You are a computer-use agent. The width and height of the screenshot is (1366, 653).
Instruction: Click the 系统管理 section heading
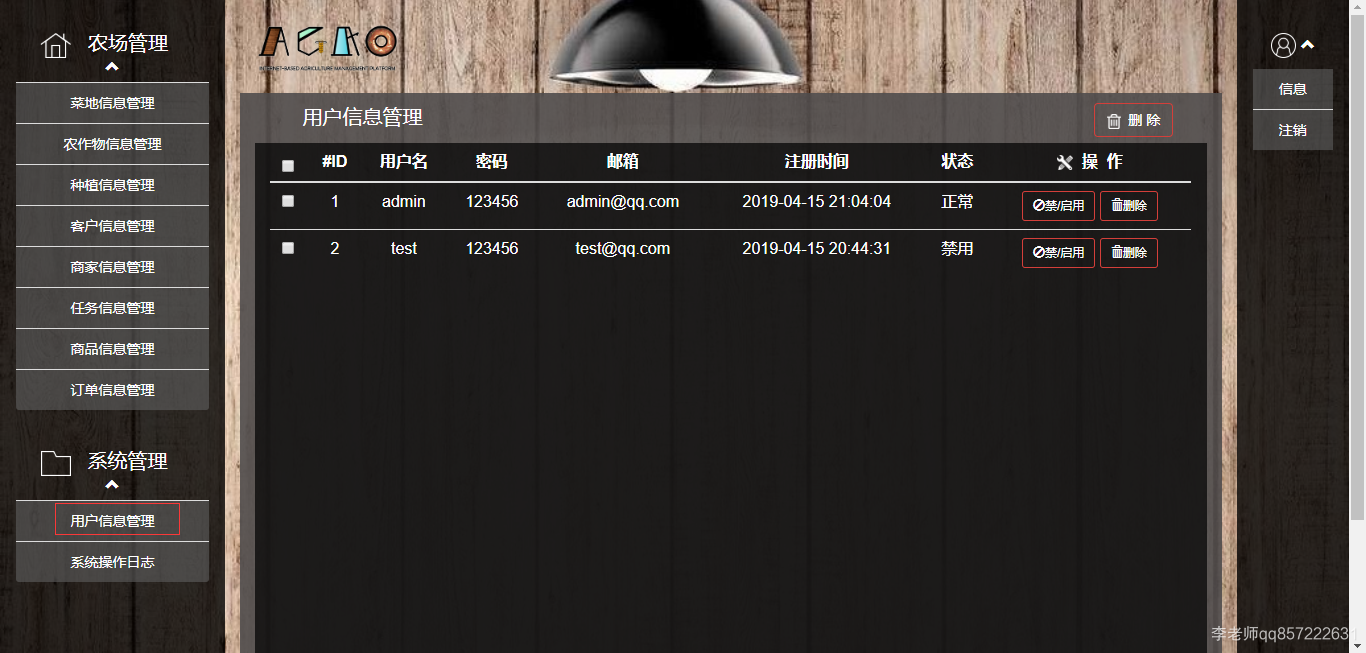128,461
